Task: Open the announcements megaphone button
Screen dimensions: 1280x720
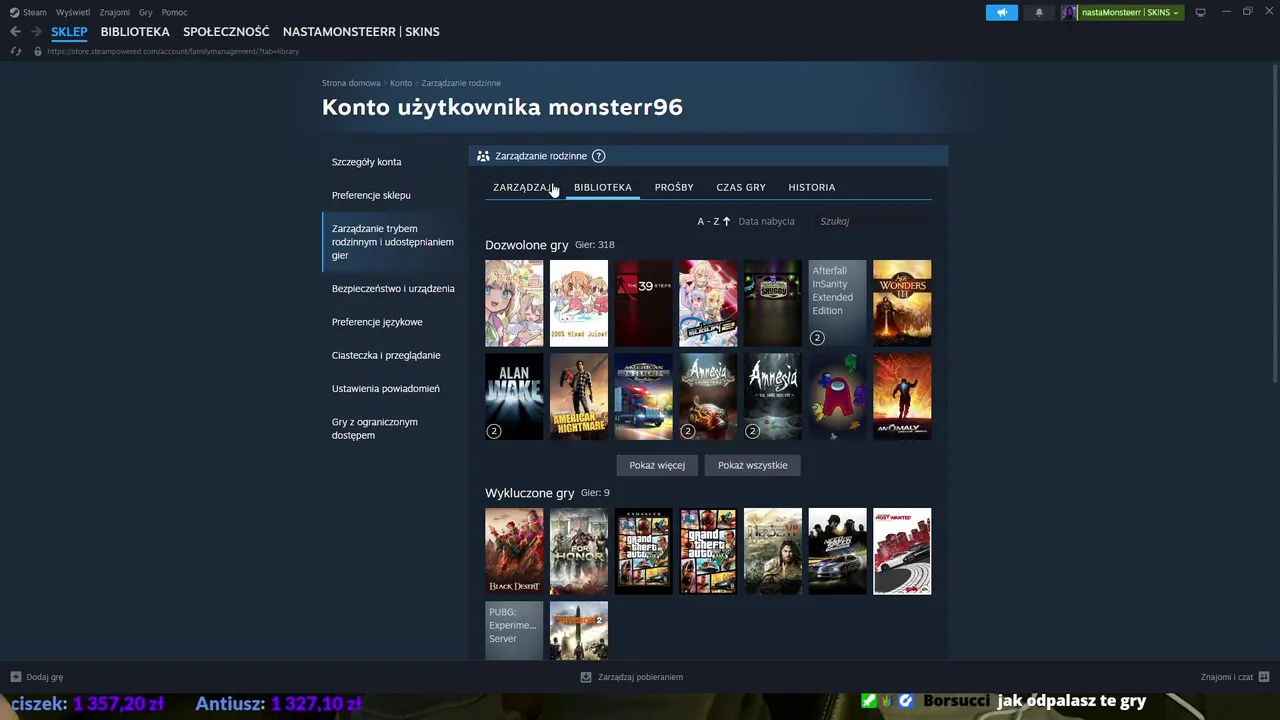Action: pyautogui.click(x=1001, y=12)
